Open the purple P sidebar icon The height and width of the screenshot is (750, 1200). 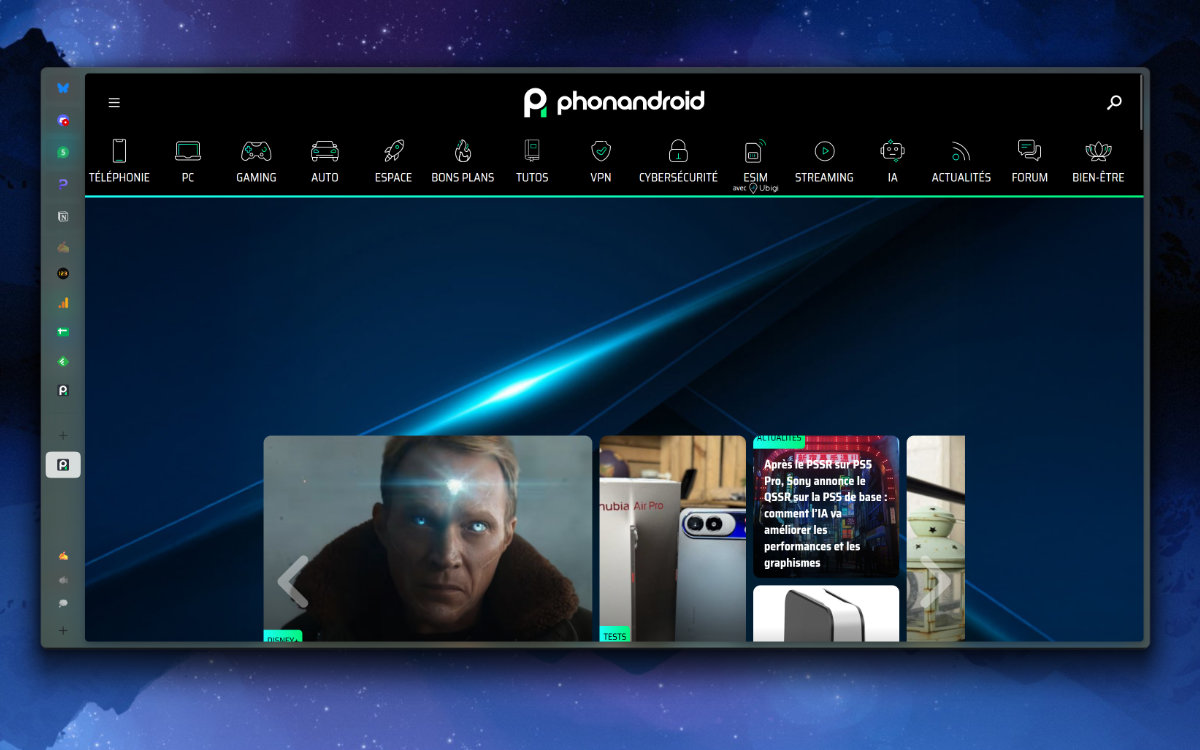pos(63,184)
